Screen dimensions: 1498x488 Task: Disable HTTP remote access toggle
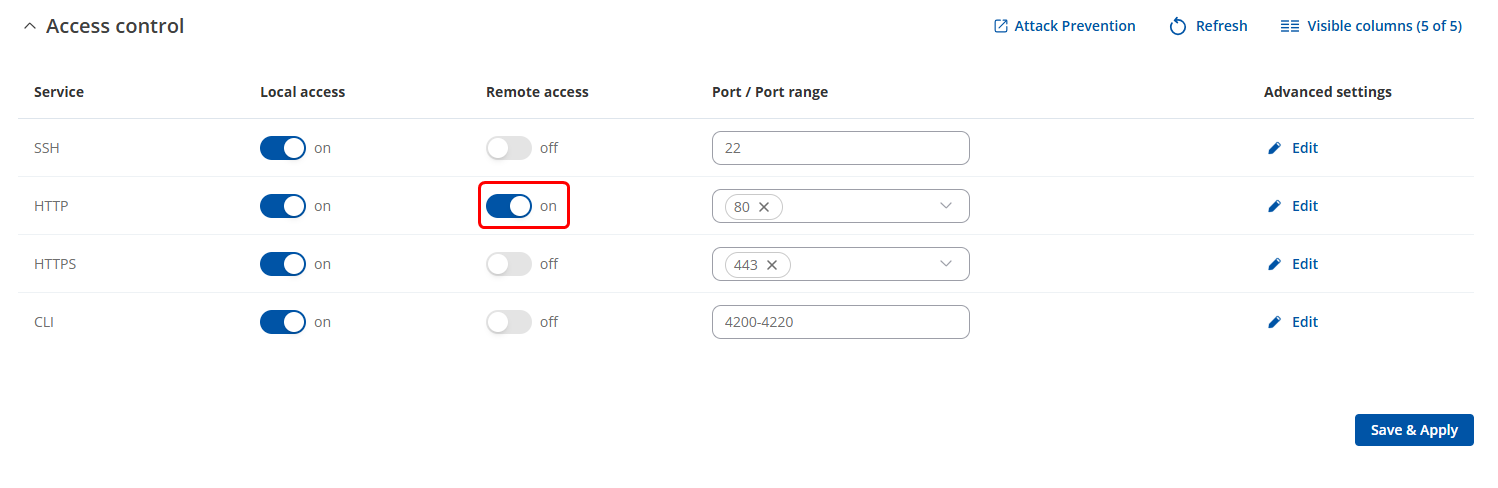[508, 206]
